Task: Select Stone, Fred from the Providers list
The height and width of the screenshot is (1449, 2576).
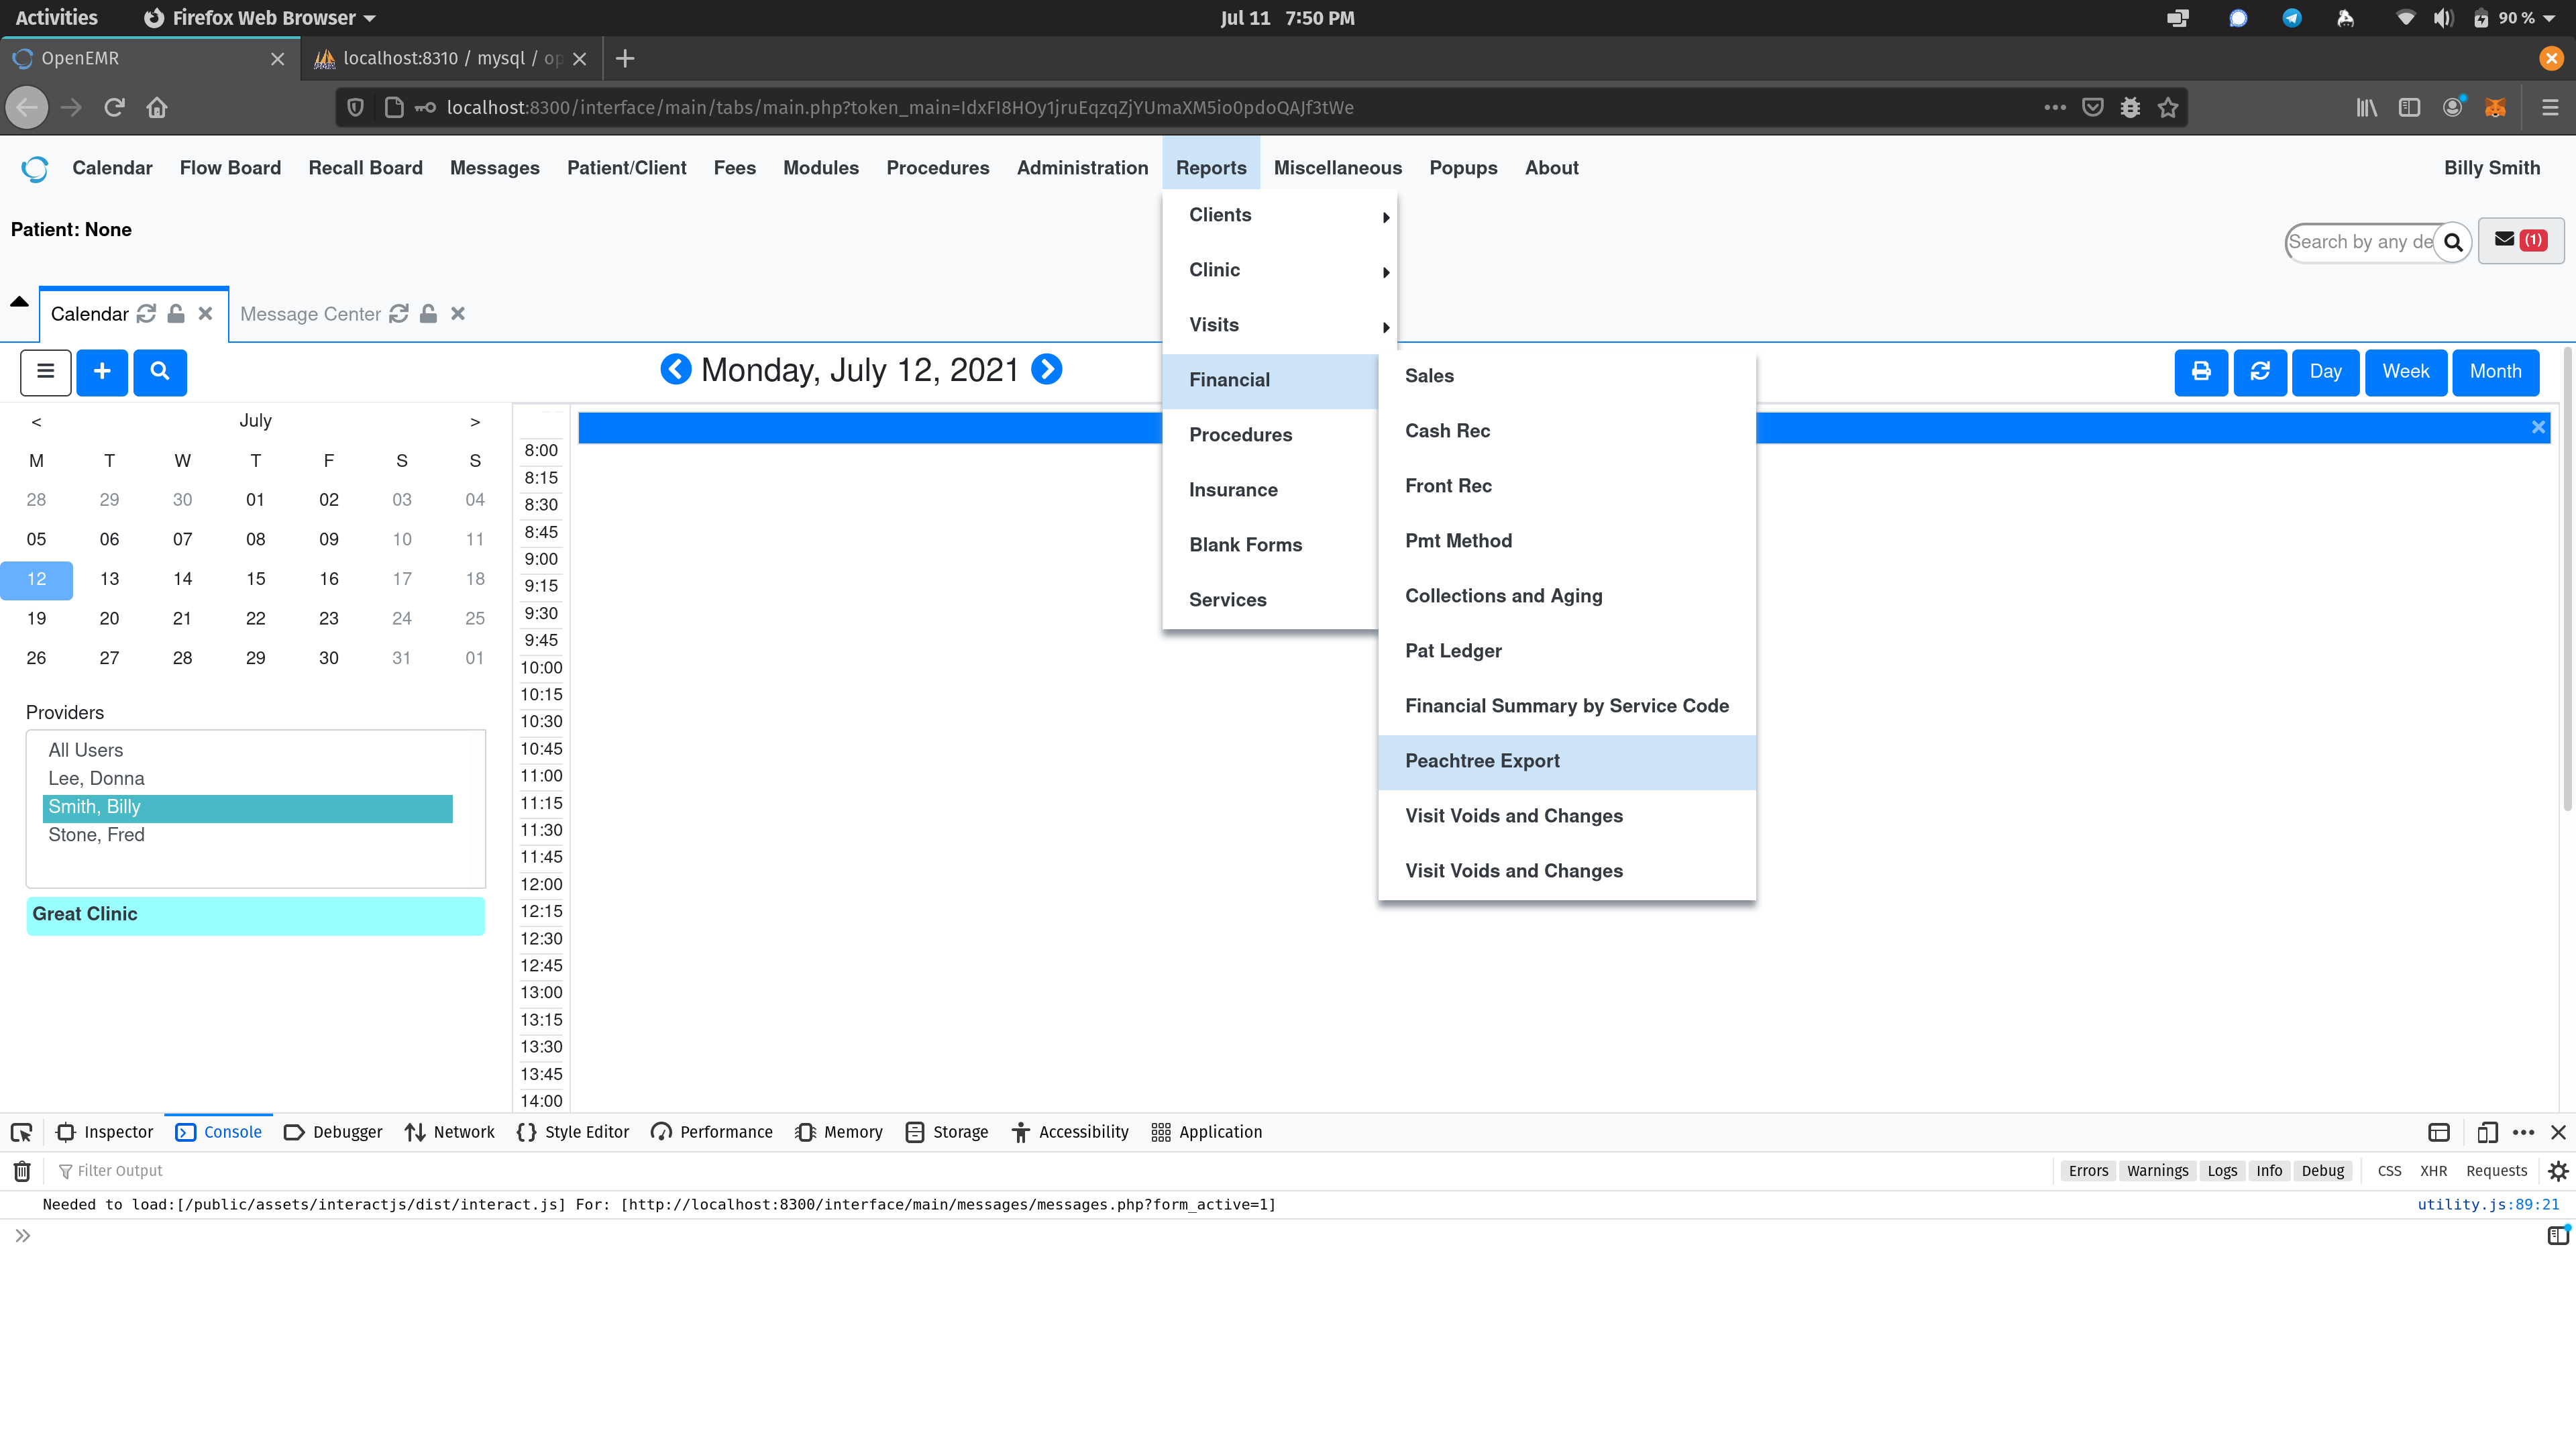Action: [96, 834]
